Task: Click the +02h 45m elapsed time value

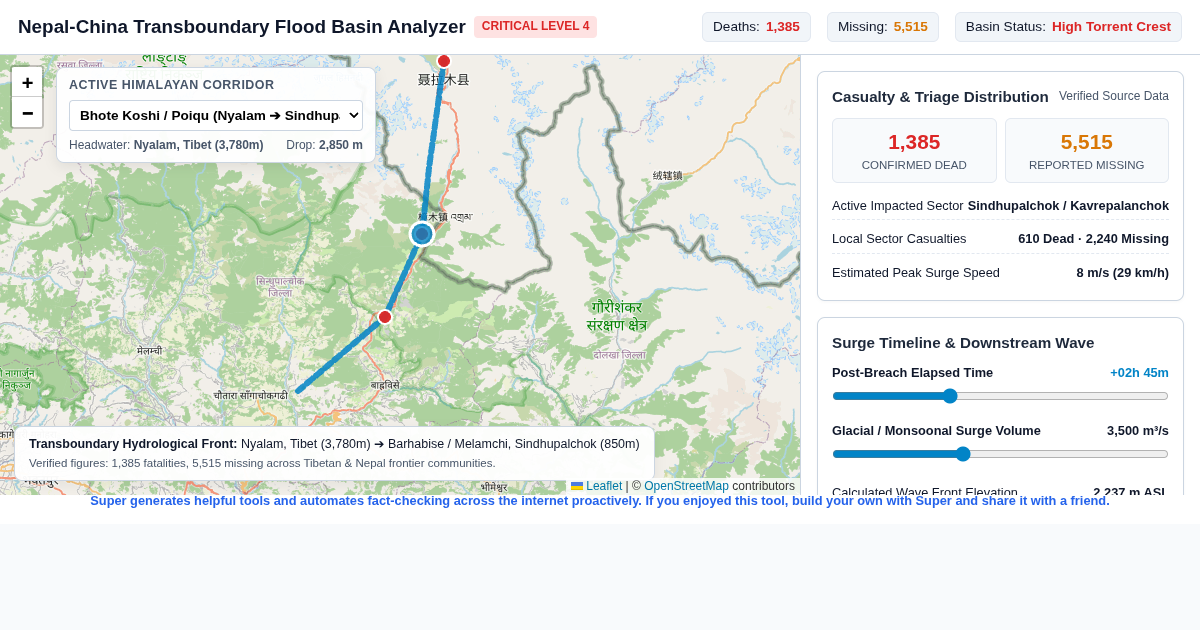Action: tap(1139, 373)
